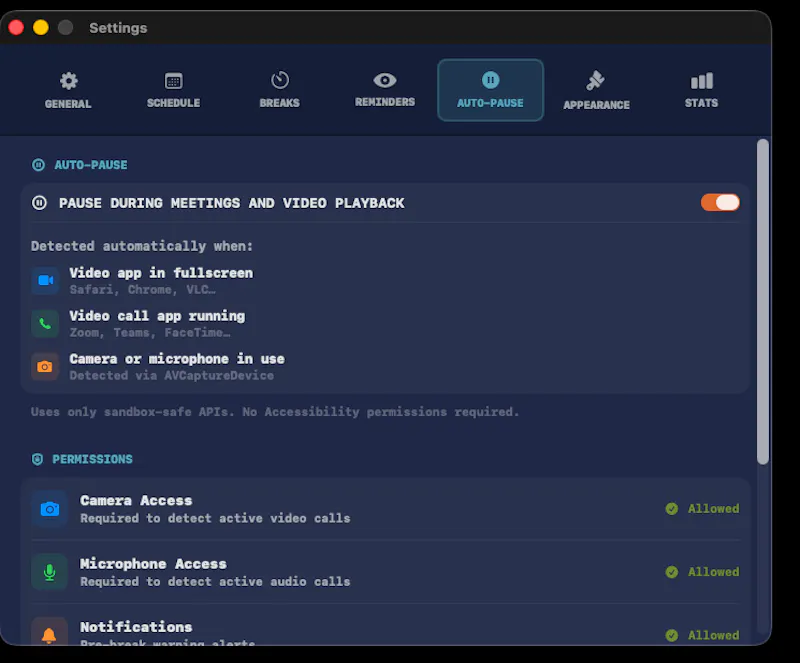
Task: Switch to the REMINDERS tab label
Action: tap(385, 102)
